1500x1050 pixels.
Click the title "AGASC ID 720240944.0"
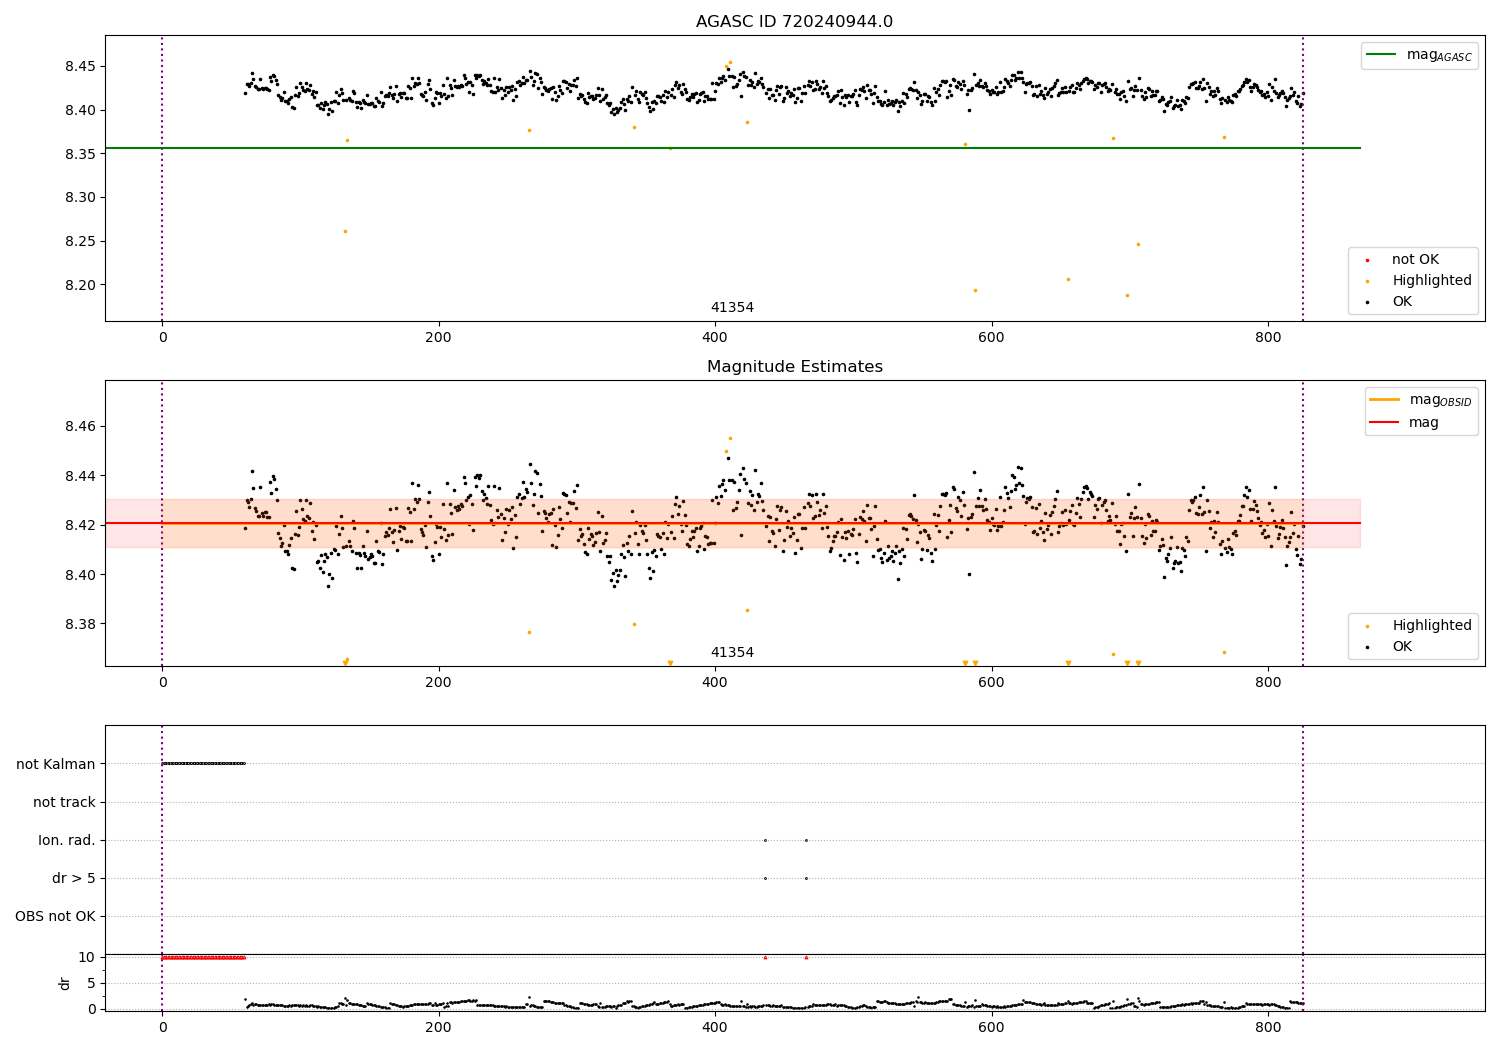point(794,22)
